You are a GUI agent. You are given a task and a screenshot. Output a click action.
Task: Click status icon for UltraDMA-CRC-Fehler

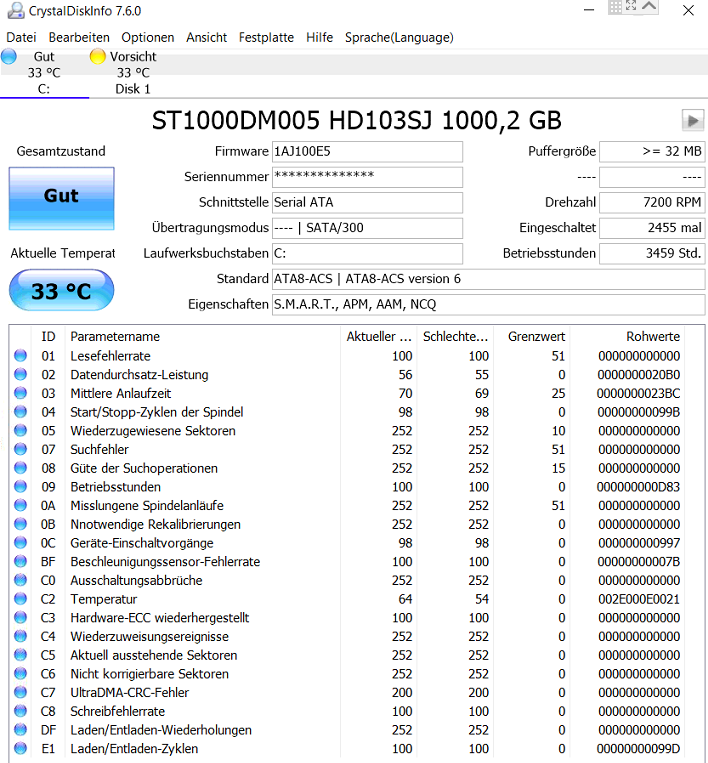(20, 692)
